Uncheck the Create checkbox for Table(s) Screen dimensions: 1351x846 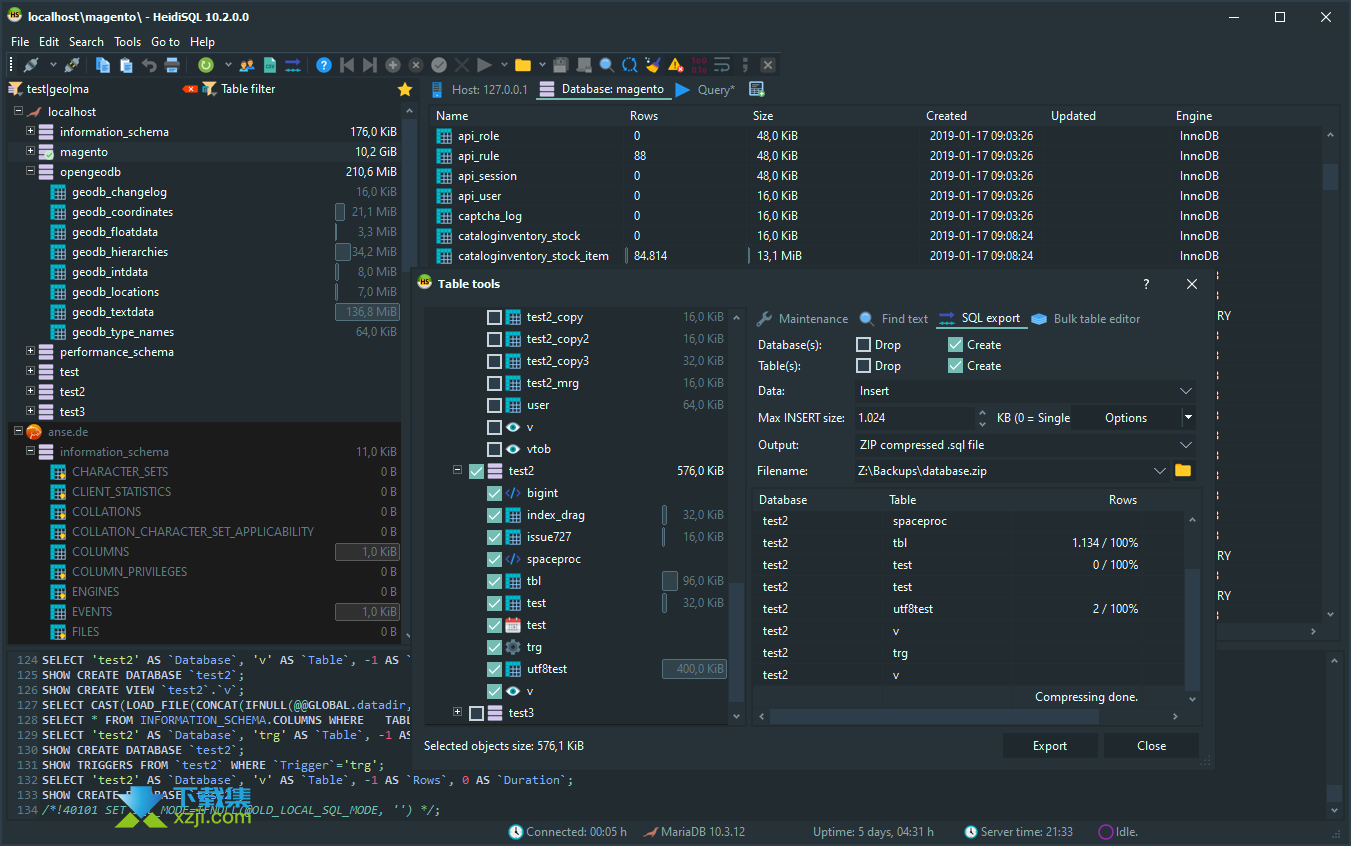tap(956, 366)
